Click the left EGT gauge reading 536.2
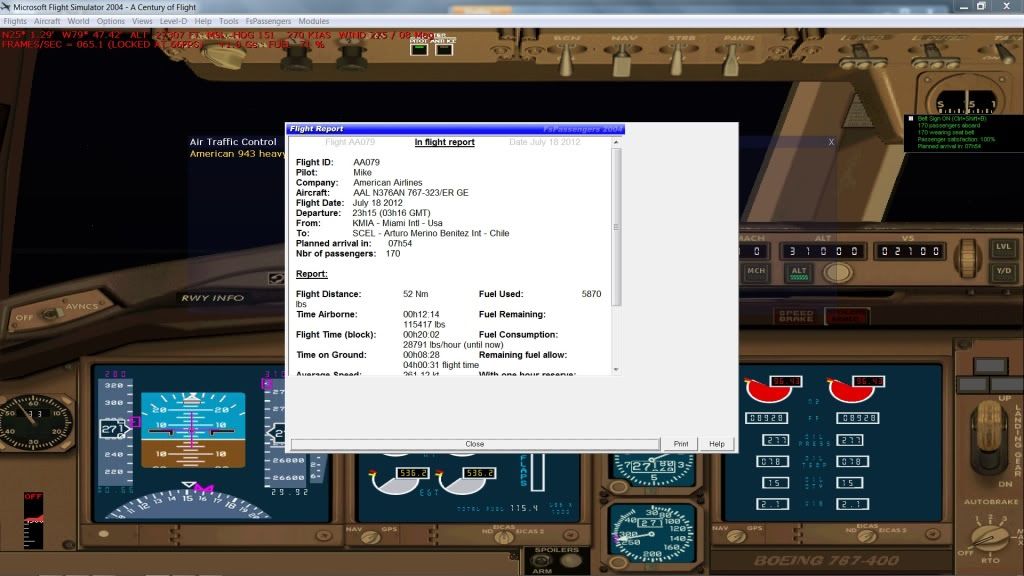 (x=398, y=482)
